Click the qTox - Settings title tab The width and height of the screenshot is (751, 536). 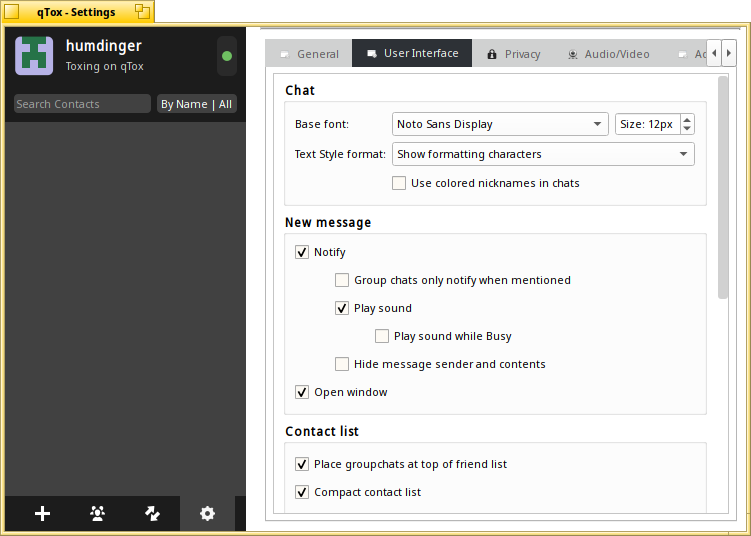point(76,12)
